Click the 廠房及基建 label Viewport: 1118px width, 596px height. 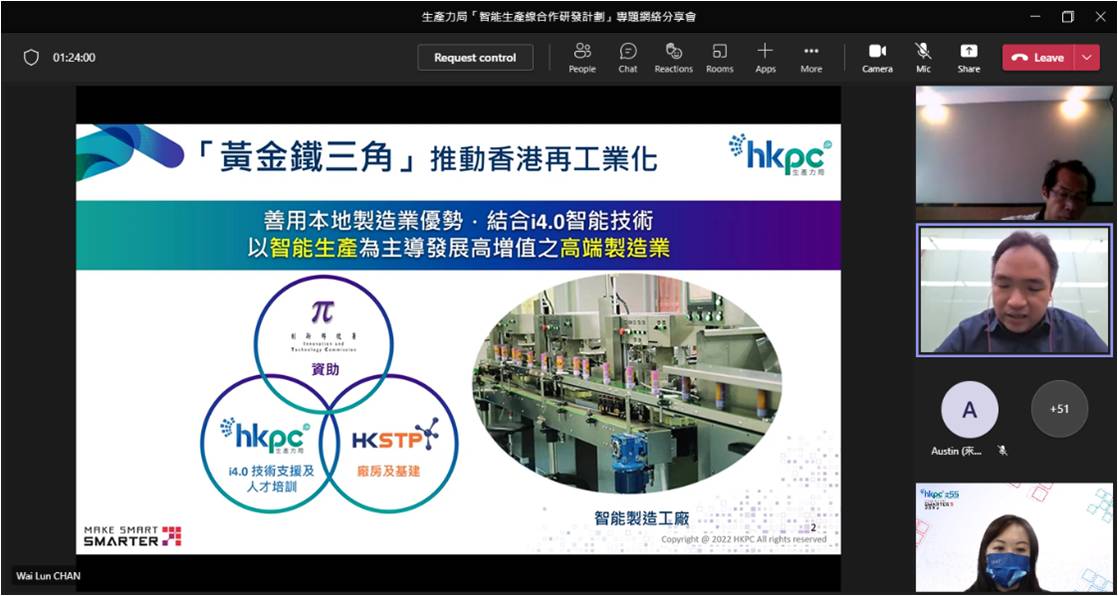point(389,471)
